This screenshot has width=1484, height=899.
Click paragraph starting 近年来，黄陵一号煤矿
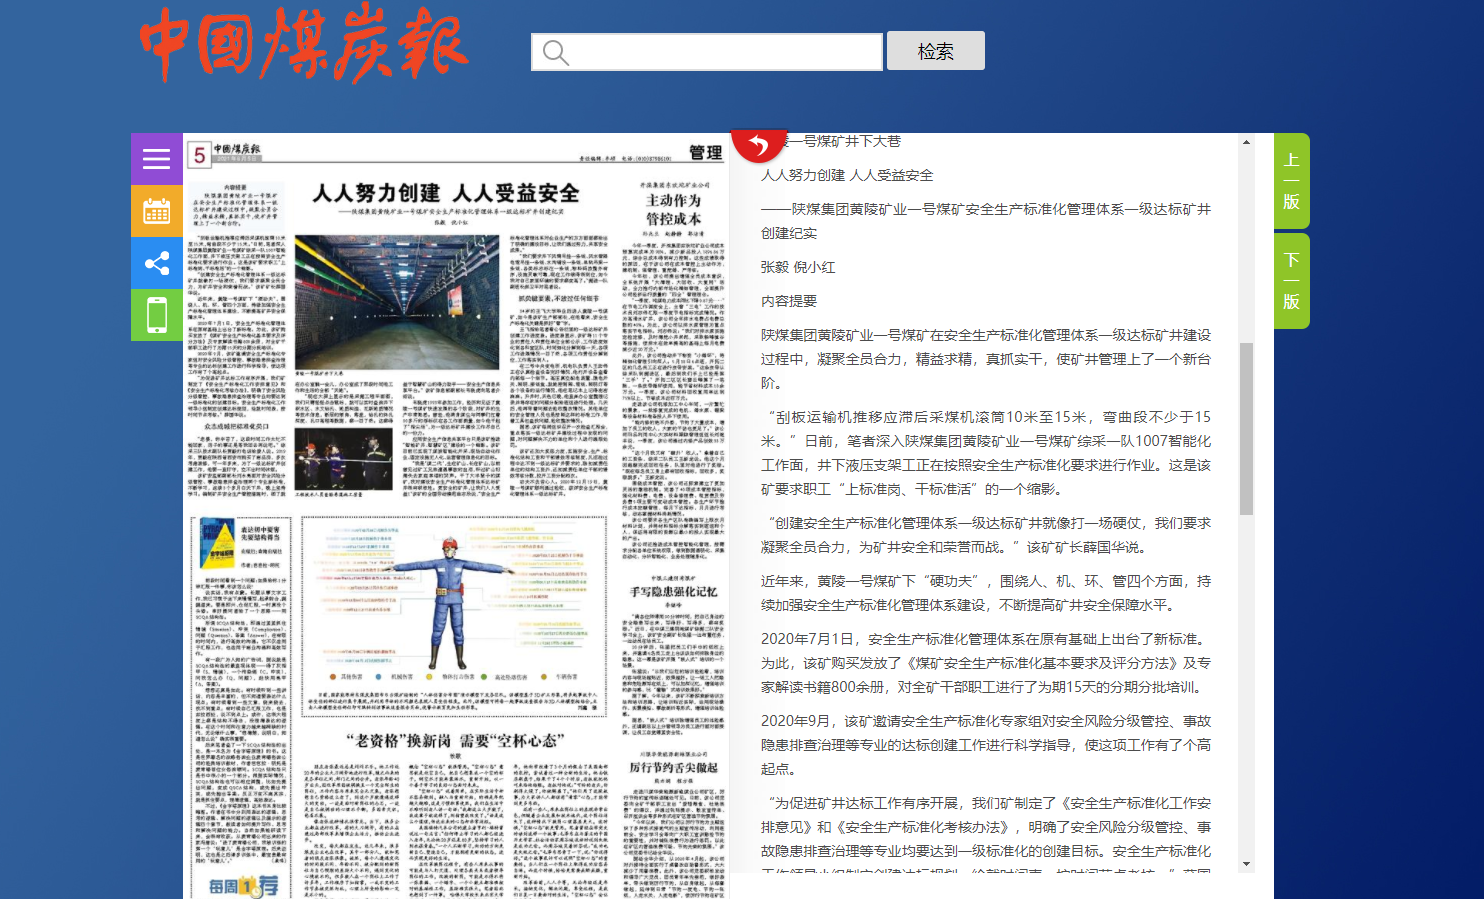coord(986,593)
